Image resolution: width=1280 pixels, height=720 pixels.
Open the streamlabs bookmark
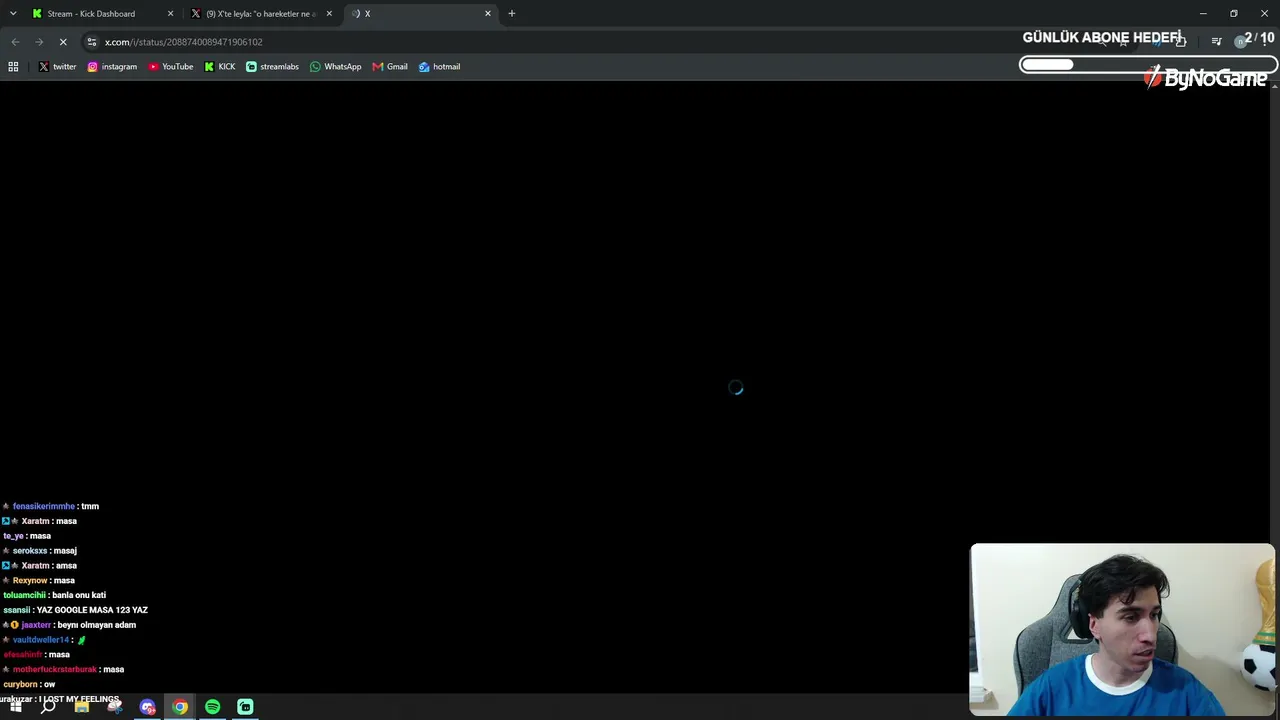[272, 67]
